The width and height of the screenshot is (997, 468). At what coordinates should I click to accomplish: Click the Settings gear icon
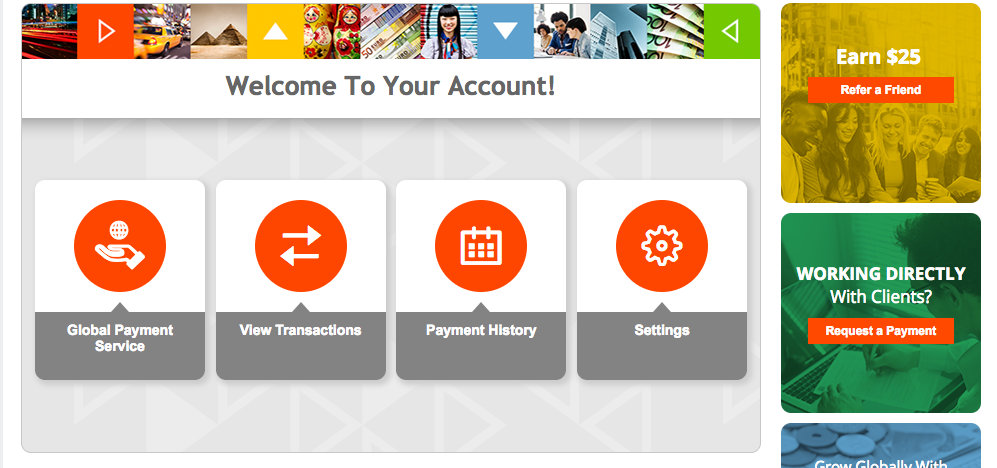pos(662,246)
